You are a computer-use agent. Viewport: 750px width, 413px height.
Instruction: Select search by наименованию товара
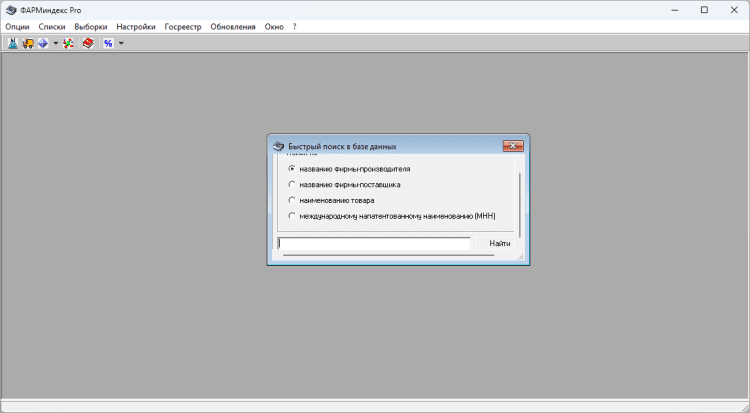pyautogui.click(x=331, y=201)
